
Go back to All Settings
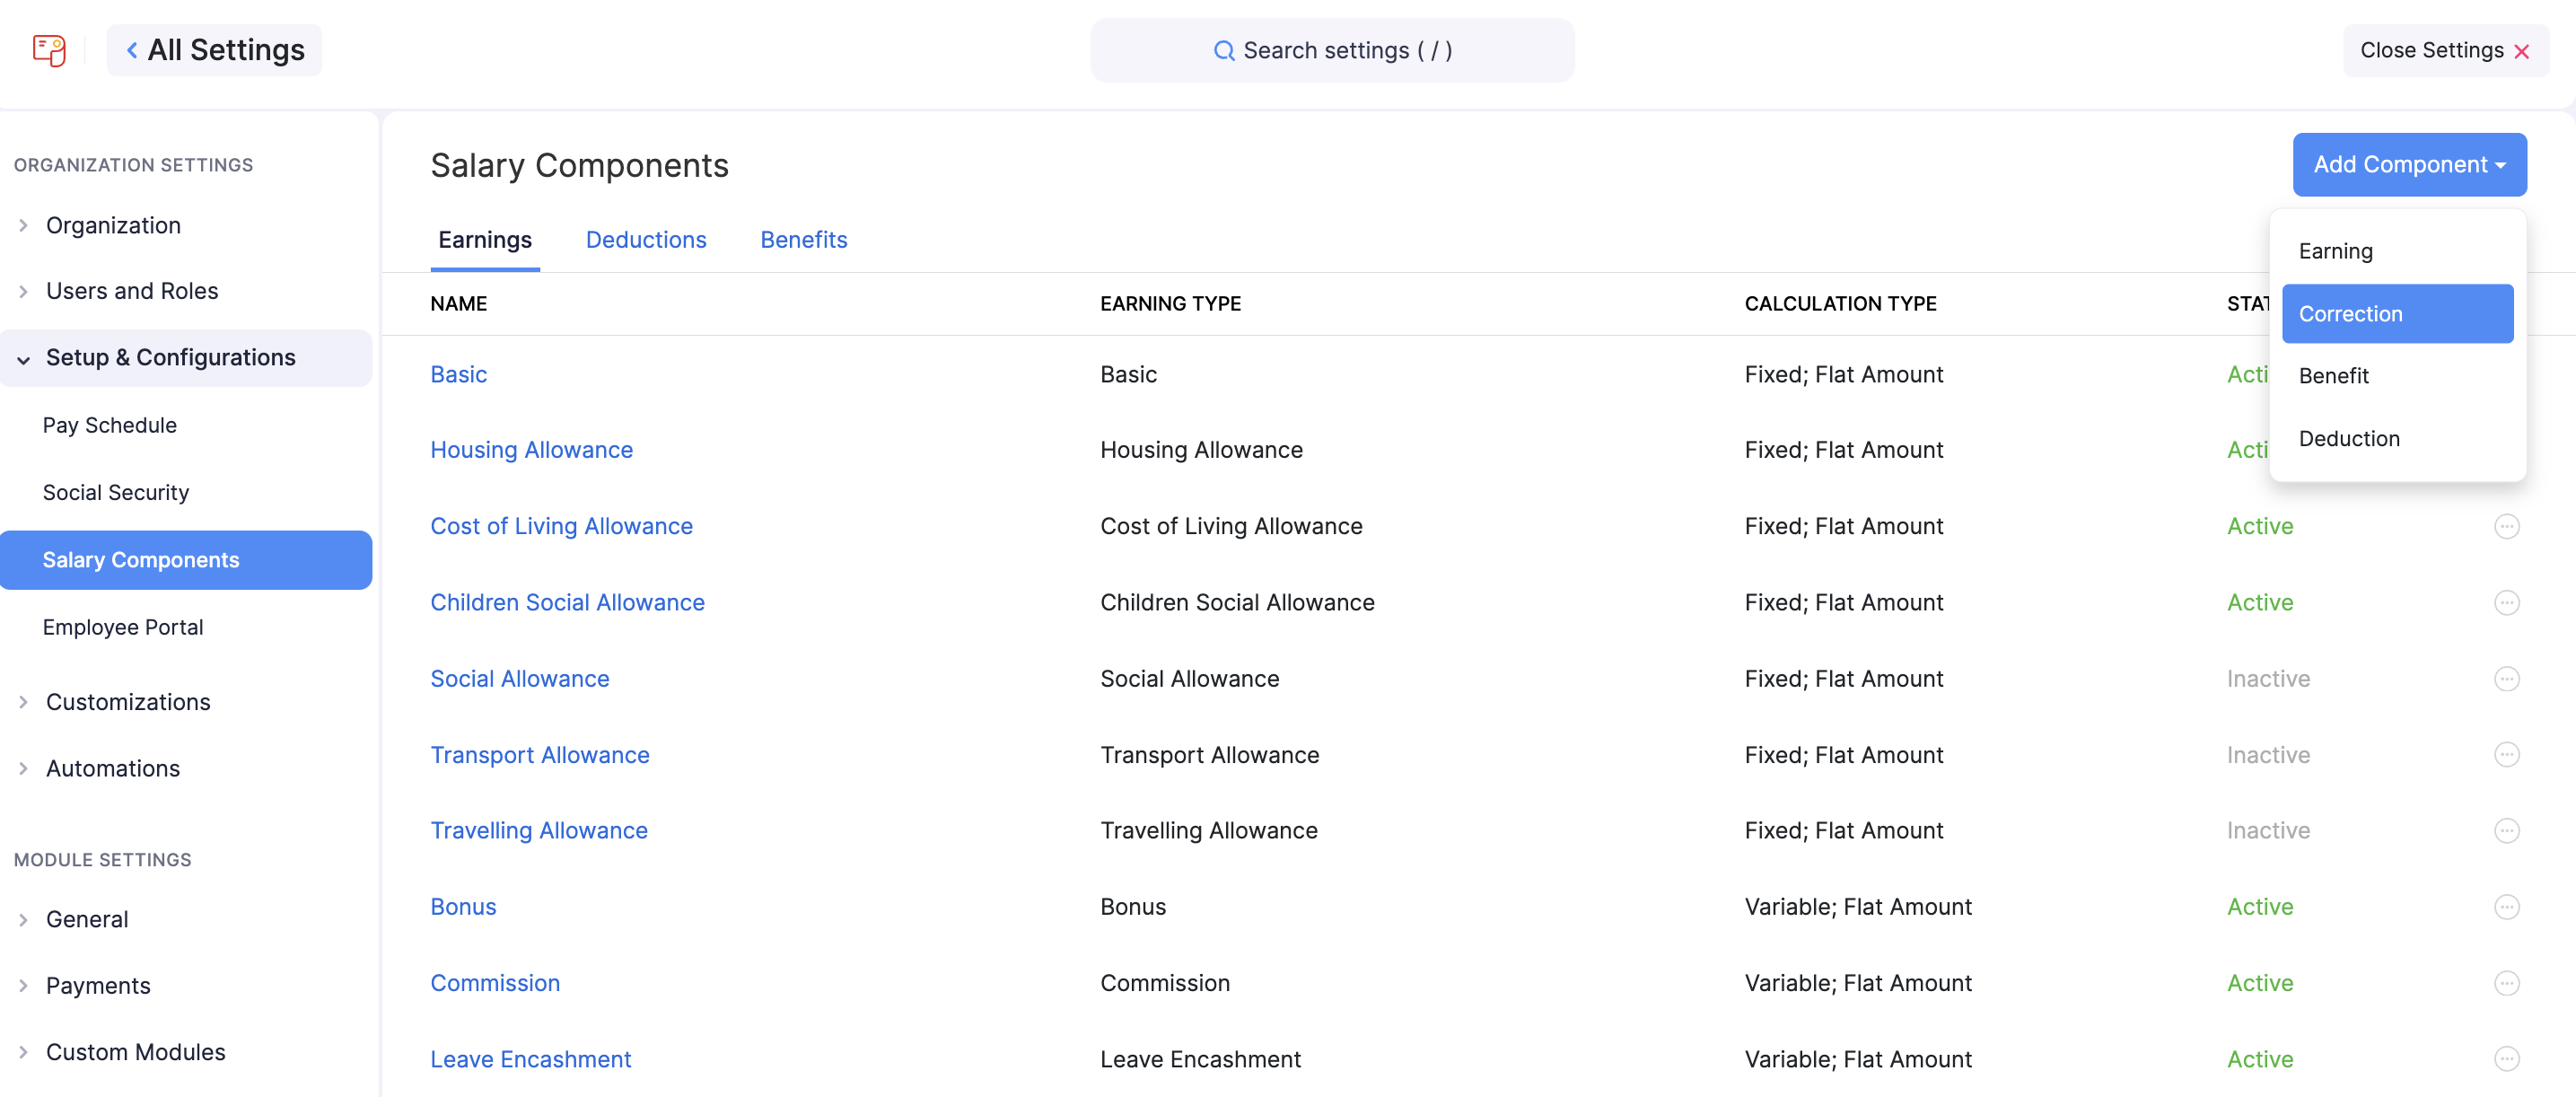point(215,50)
